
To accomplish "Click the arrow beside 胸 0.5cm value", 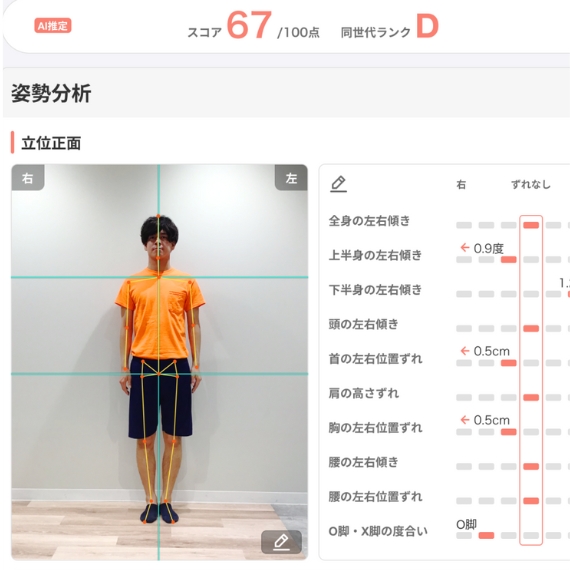I will 465,420.
